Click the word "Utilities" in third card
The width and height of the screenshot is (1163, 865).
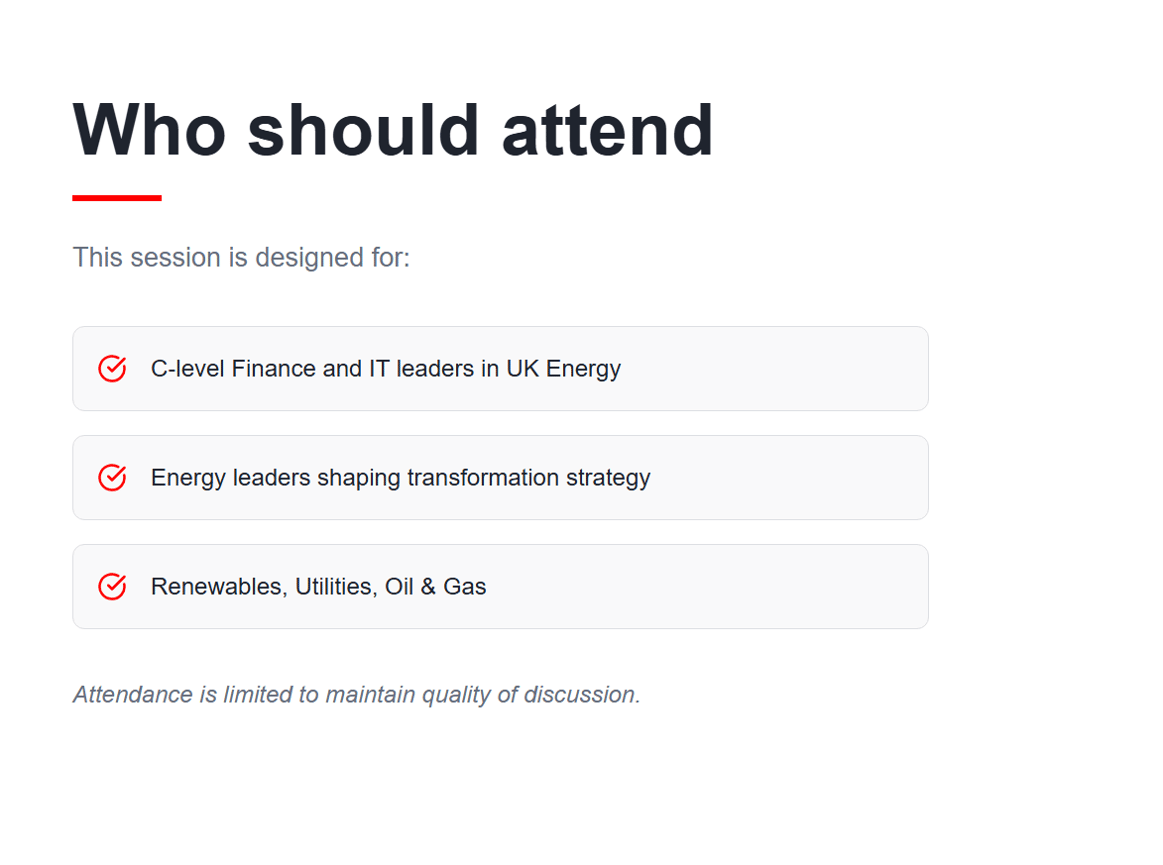point(336,587)
